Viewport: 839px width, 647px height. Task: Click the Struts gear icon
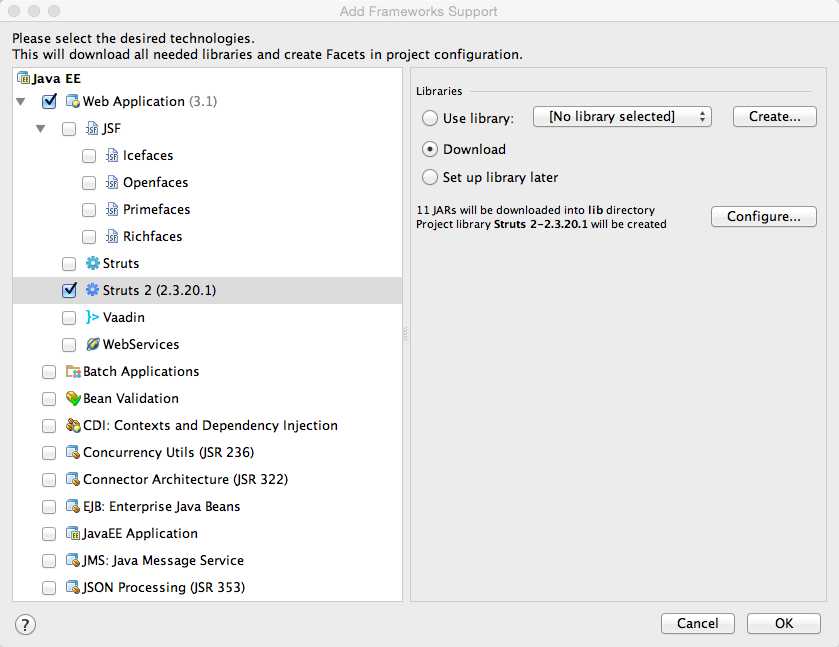(x=93, y=263)
